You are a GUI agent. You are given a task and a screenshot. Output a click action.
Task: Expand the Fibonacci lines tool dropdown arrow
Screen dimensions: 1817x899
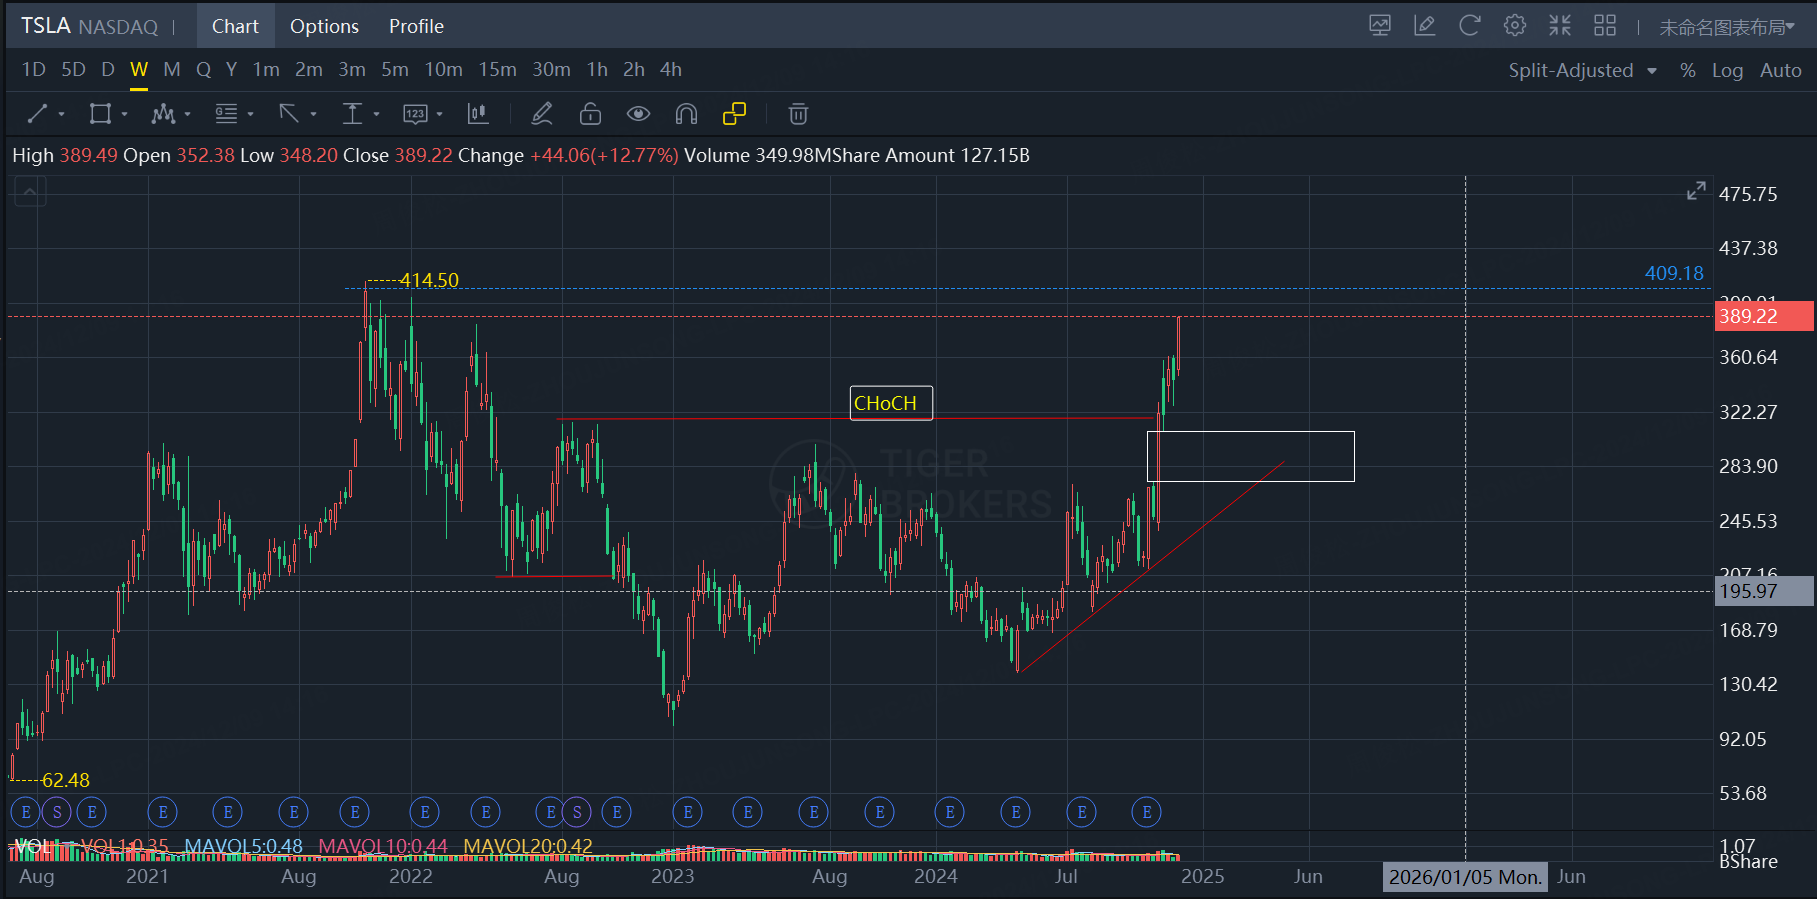pyautogui.click(x=250, y=115)
